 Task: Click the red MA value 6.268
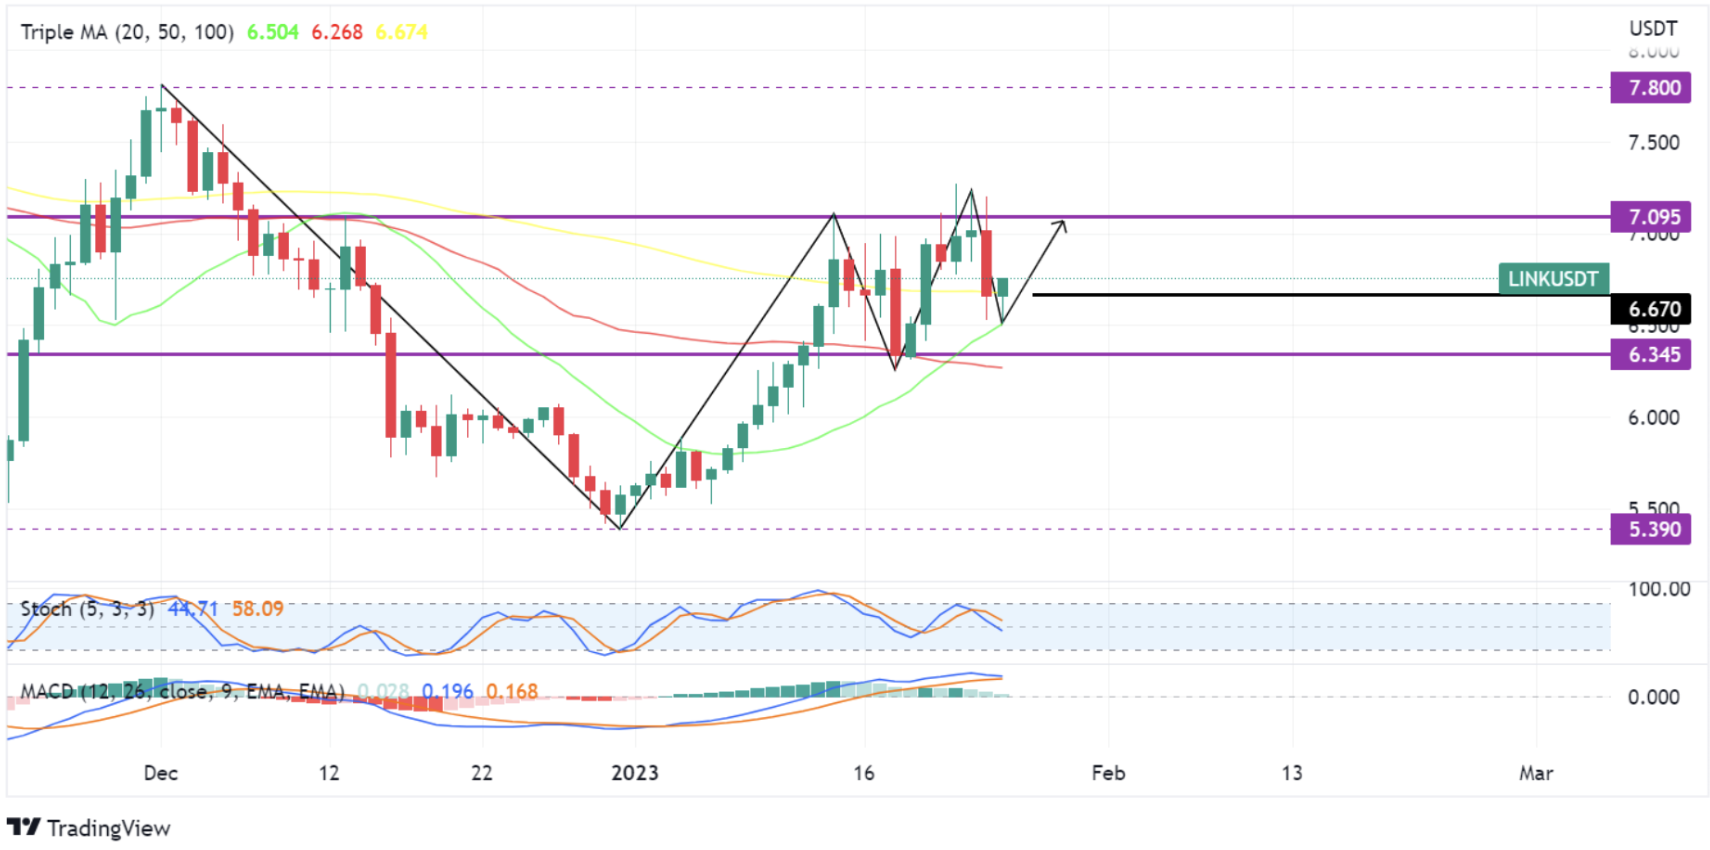click(x=337, y=32)
